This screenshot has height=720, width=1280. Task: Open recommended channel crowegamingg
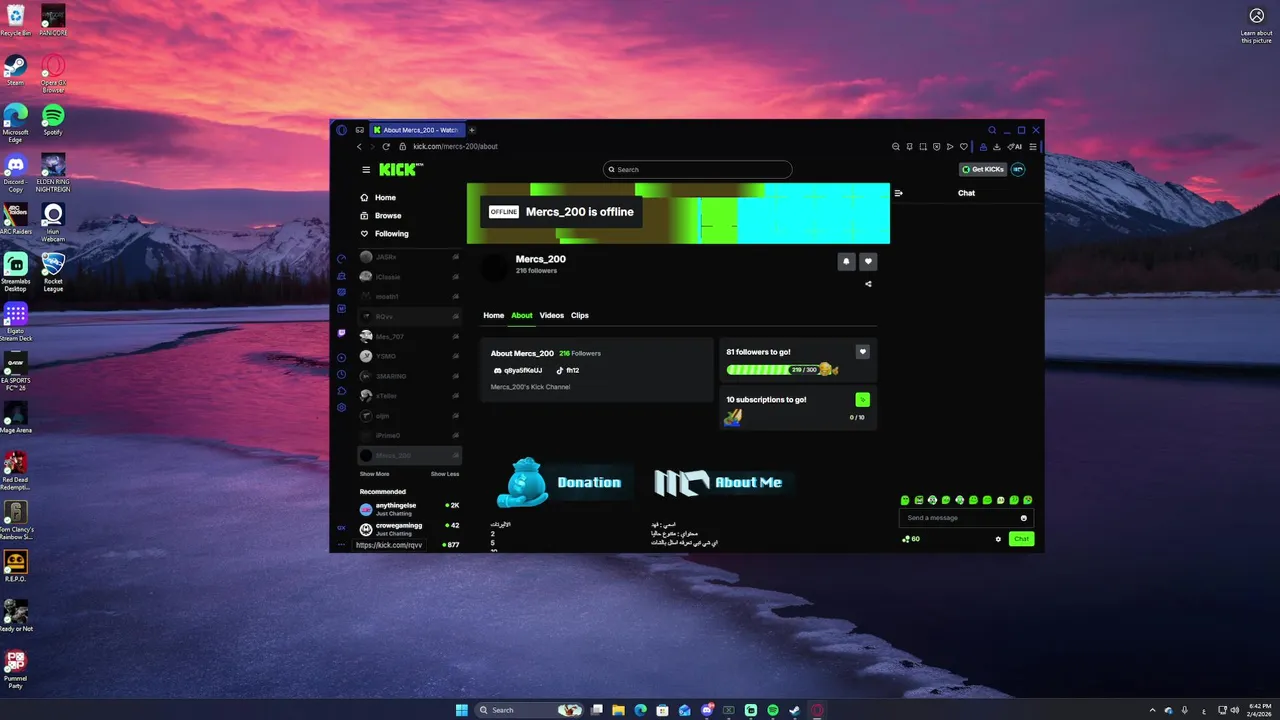(x=410, y=529)
